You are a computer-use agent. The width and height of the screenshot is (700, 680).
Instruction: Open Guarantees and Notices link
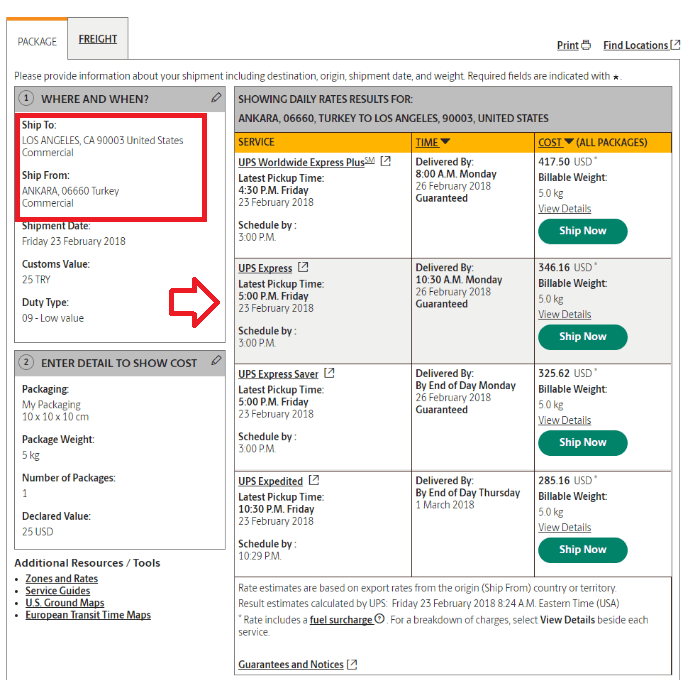[x=291, y=664]
